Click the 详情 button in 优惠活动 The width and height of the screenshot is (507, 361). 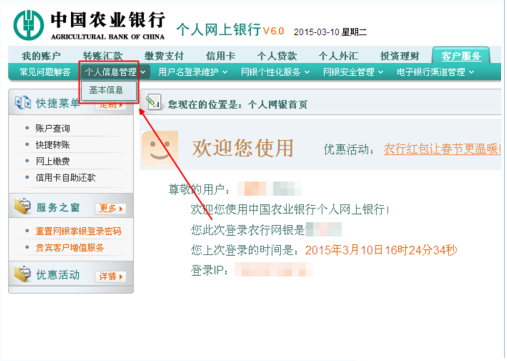pyautogui.click(x=111, y=276)
